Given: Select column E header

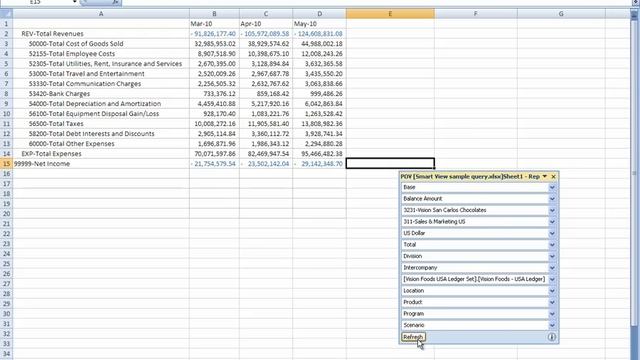Looking at the screenshot, I should [x=390, y=14].
